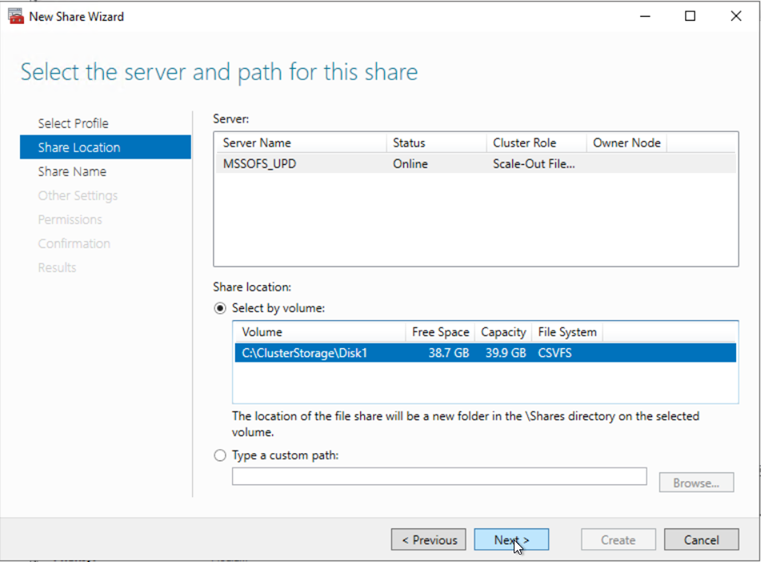Click the File System column header
This screenshot has width=761, height=562.
567,332
